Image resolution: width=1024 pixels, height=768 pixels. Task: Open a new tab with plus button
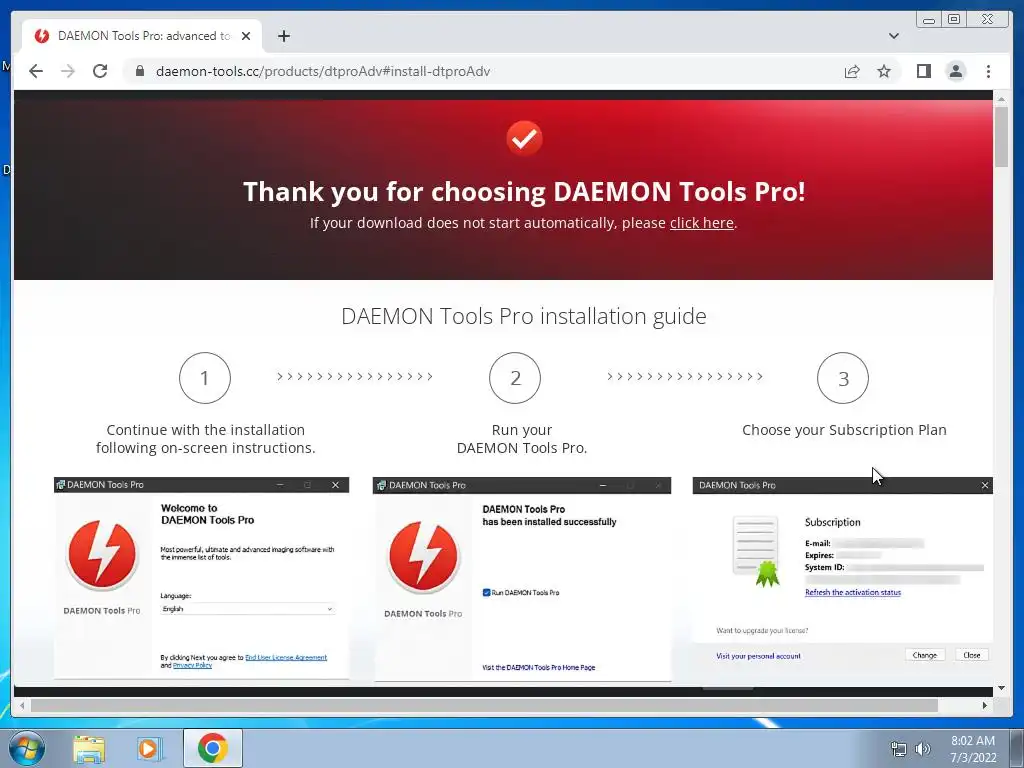point(283,36)
